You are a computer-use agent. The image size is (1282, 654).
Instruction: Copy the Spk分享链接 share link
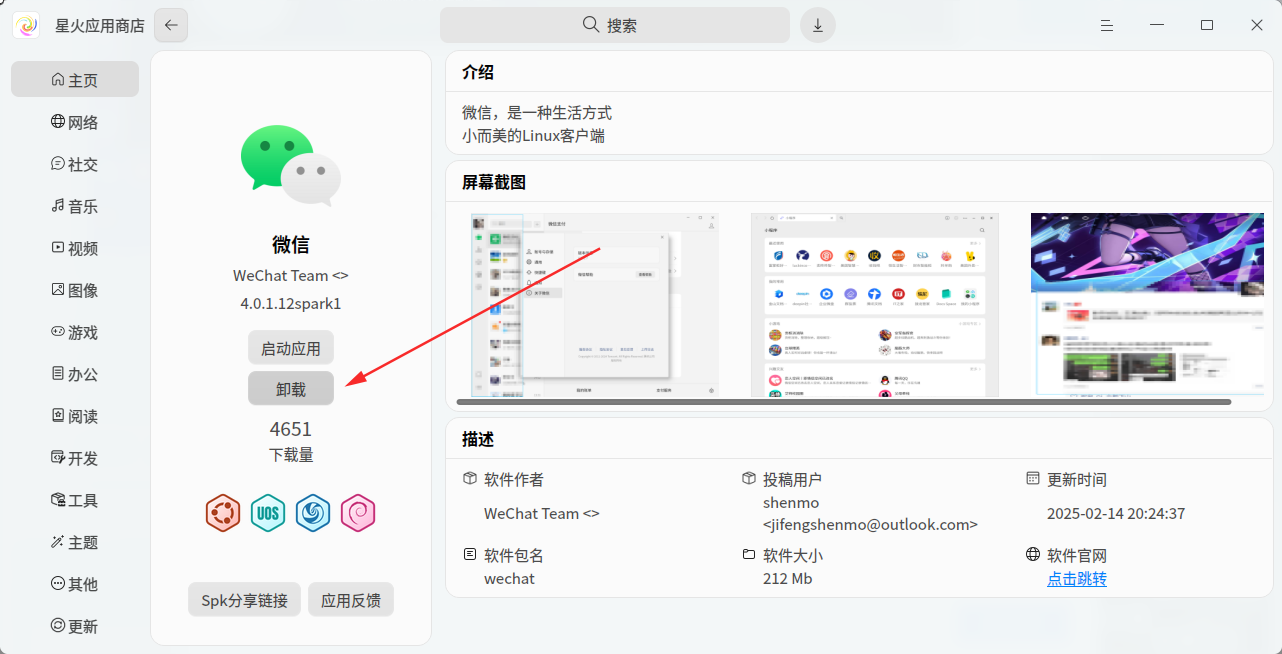pos(245,600)
